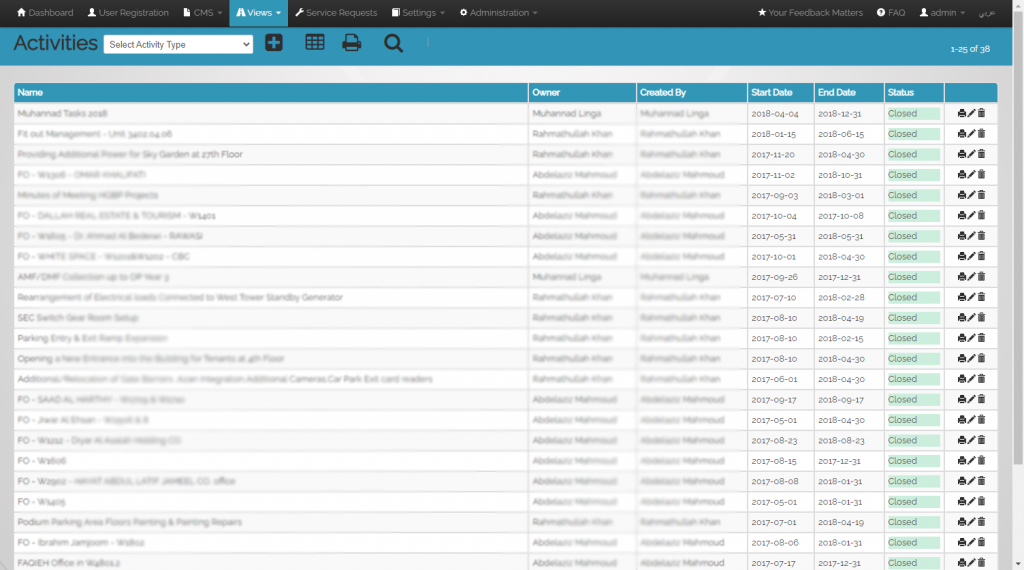1024x570 pixels.
Task: Print the Podium Parking Area Floors row
Action: 961,522
